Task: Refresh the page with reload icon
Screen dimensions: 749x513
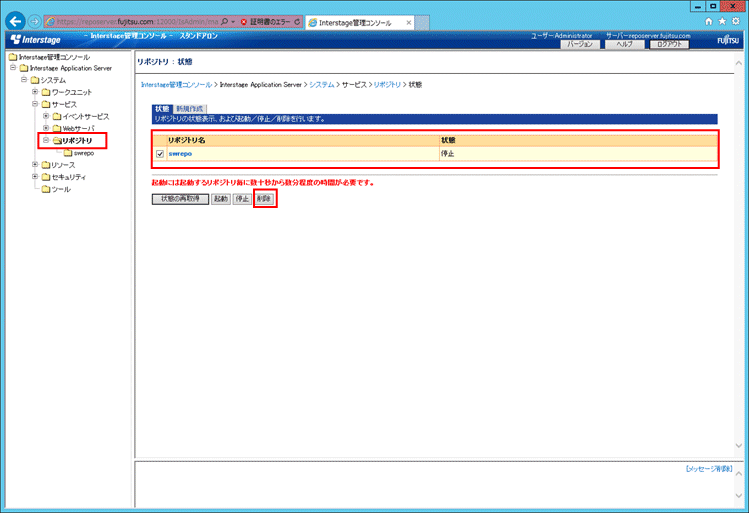Action: coord(297,22)
